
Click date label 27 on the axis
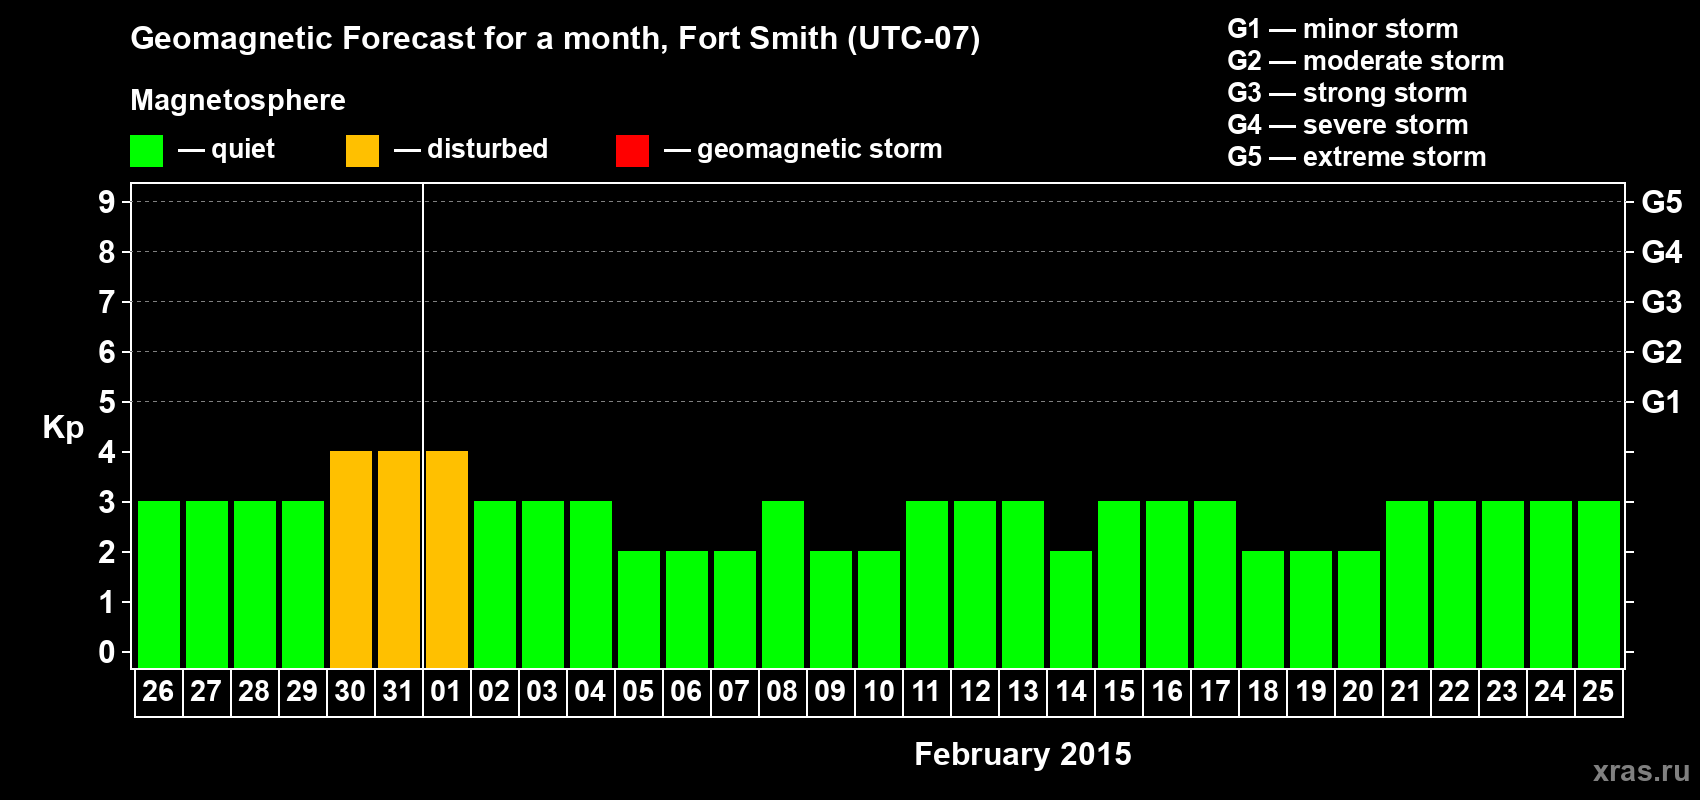pyautogui.click(x=206, y=691)
